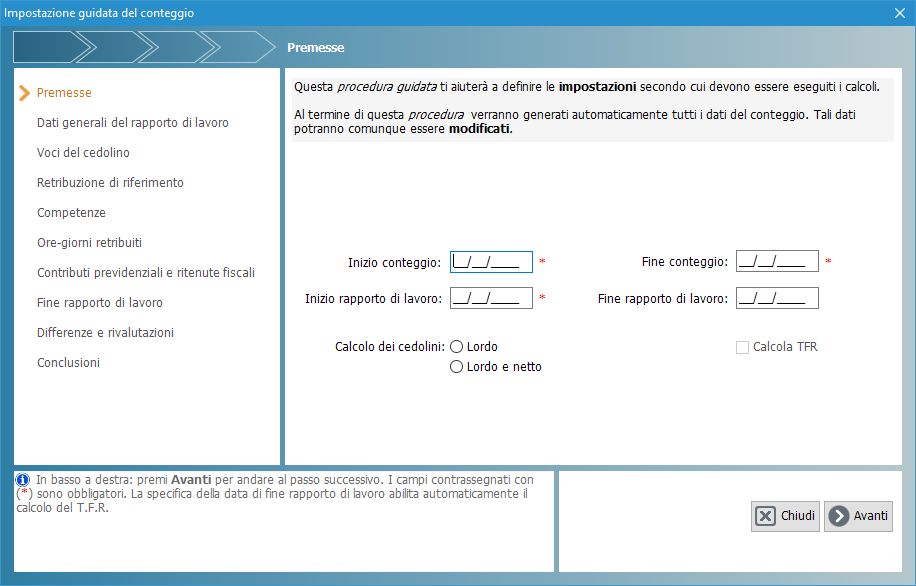This screenshot has height=586, width=916.
Task: Click the Premesse header title
Action: click(315, 47)
